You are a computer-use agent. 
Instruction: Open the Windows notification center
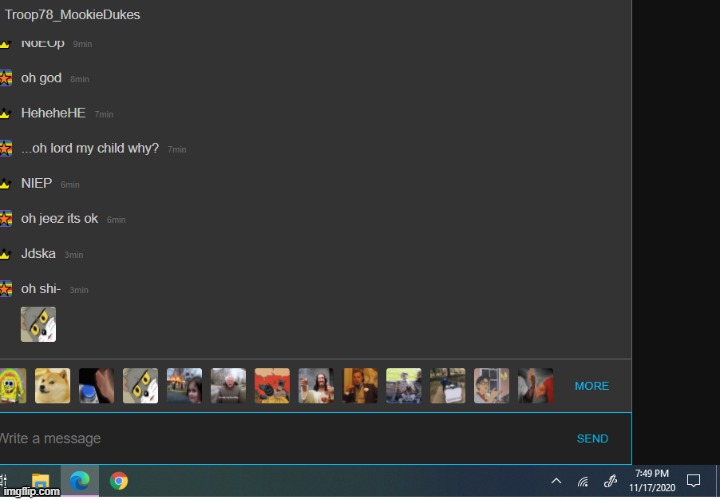pos(693,481)
